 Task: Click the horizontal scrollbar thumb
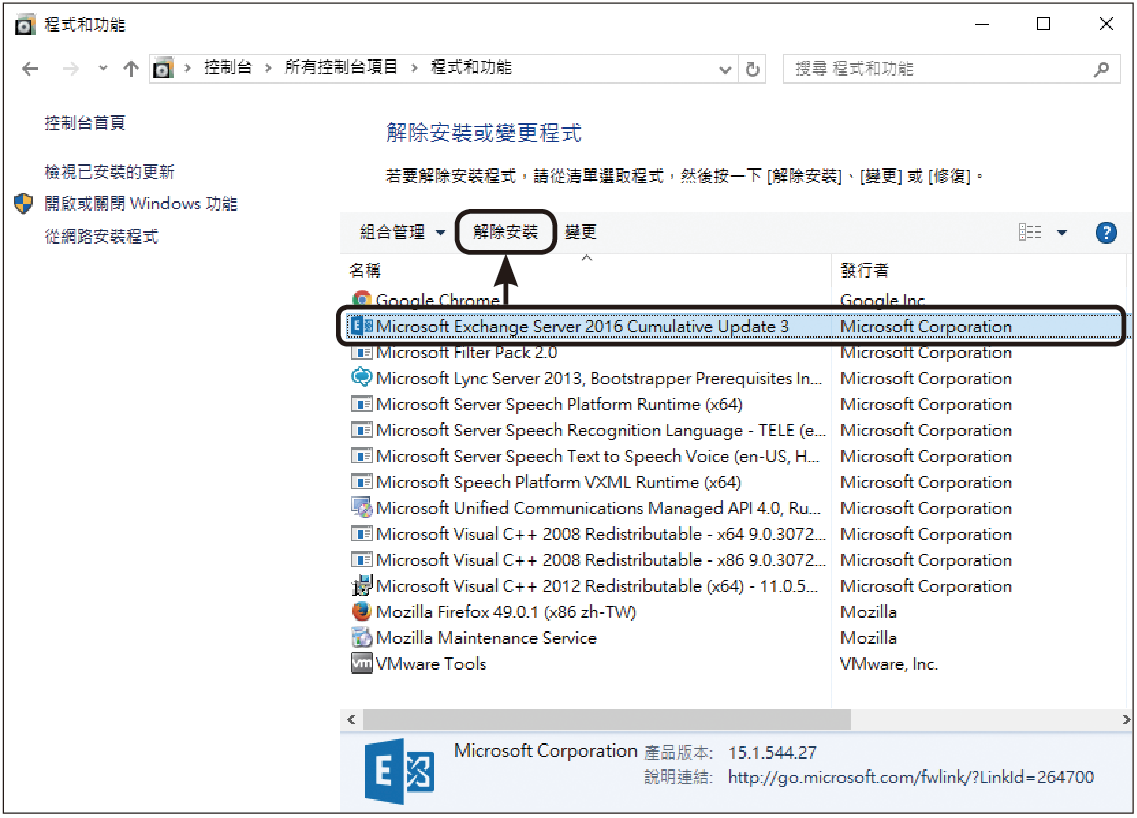click(x=606, y=720)
